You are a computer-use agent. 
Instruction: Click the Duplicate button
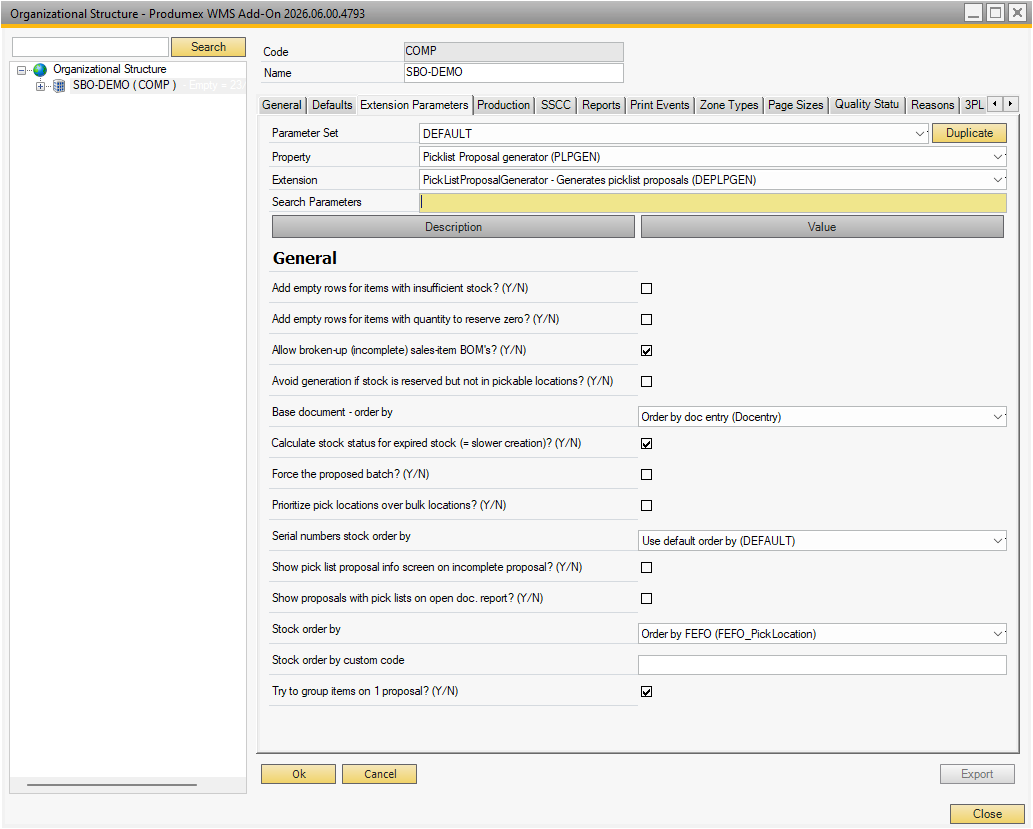tap(969, 133)
